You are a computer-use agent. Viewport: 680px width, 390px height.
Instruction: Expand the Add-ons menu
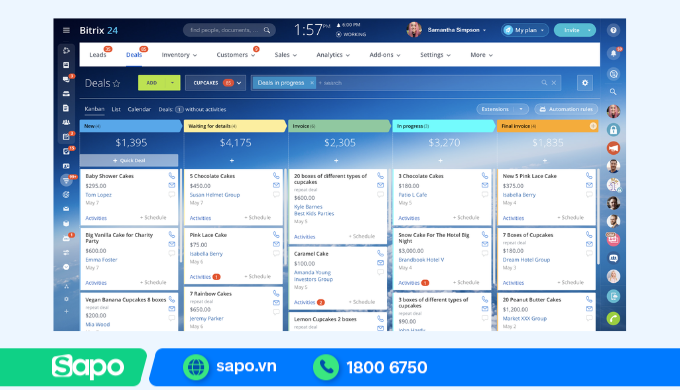coord(385,55)
